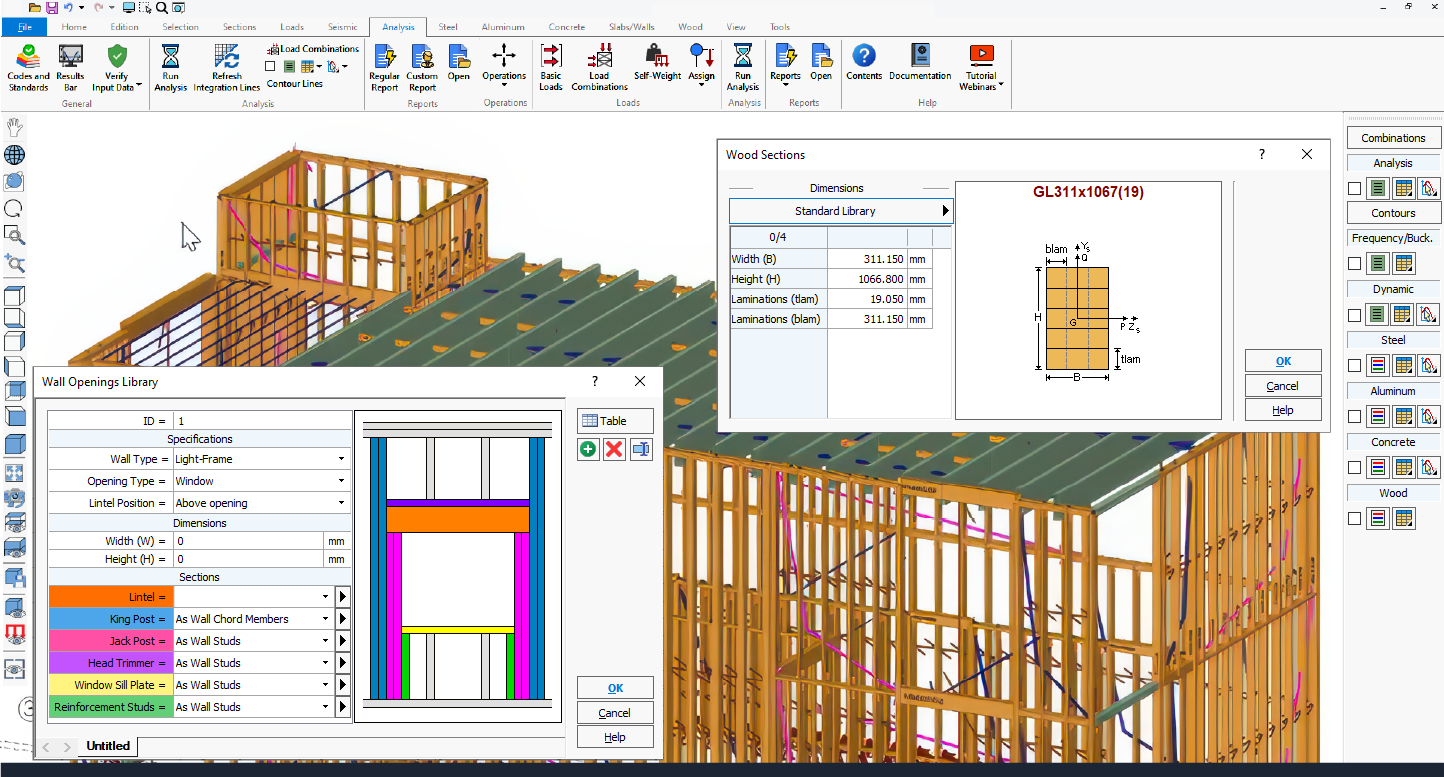Tick the Concrete results checkbox
The image size is (1444, 777).
[x=1354, y=467]
